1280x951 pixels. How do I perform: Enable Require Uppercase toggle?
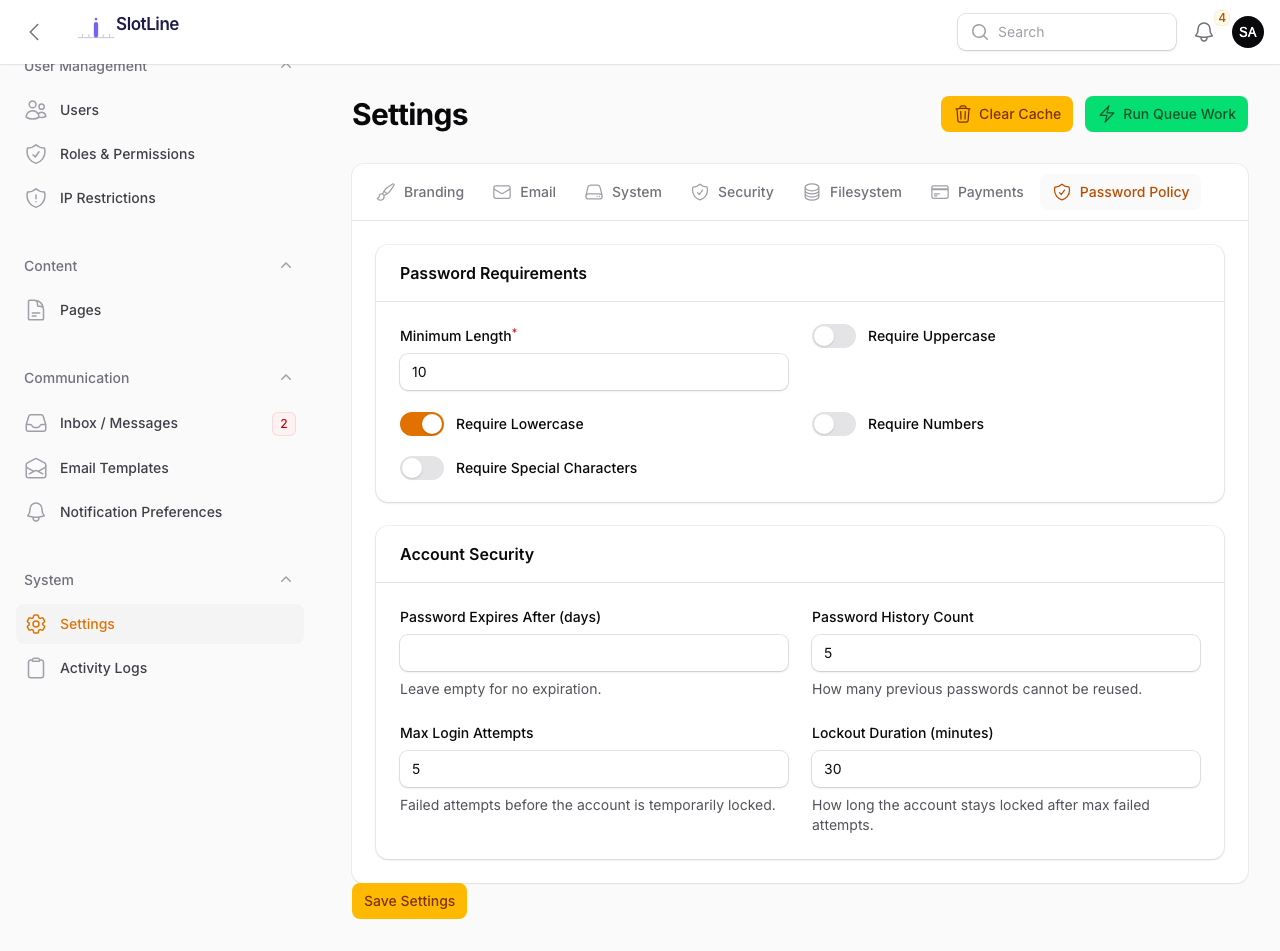[x=834, y=336]
